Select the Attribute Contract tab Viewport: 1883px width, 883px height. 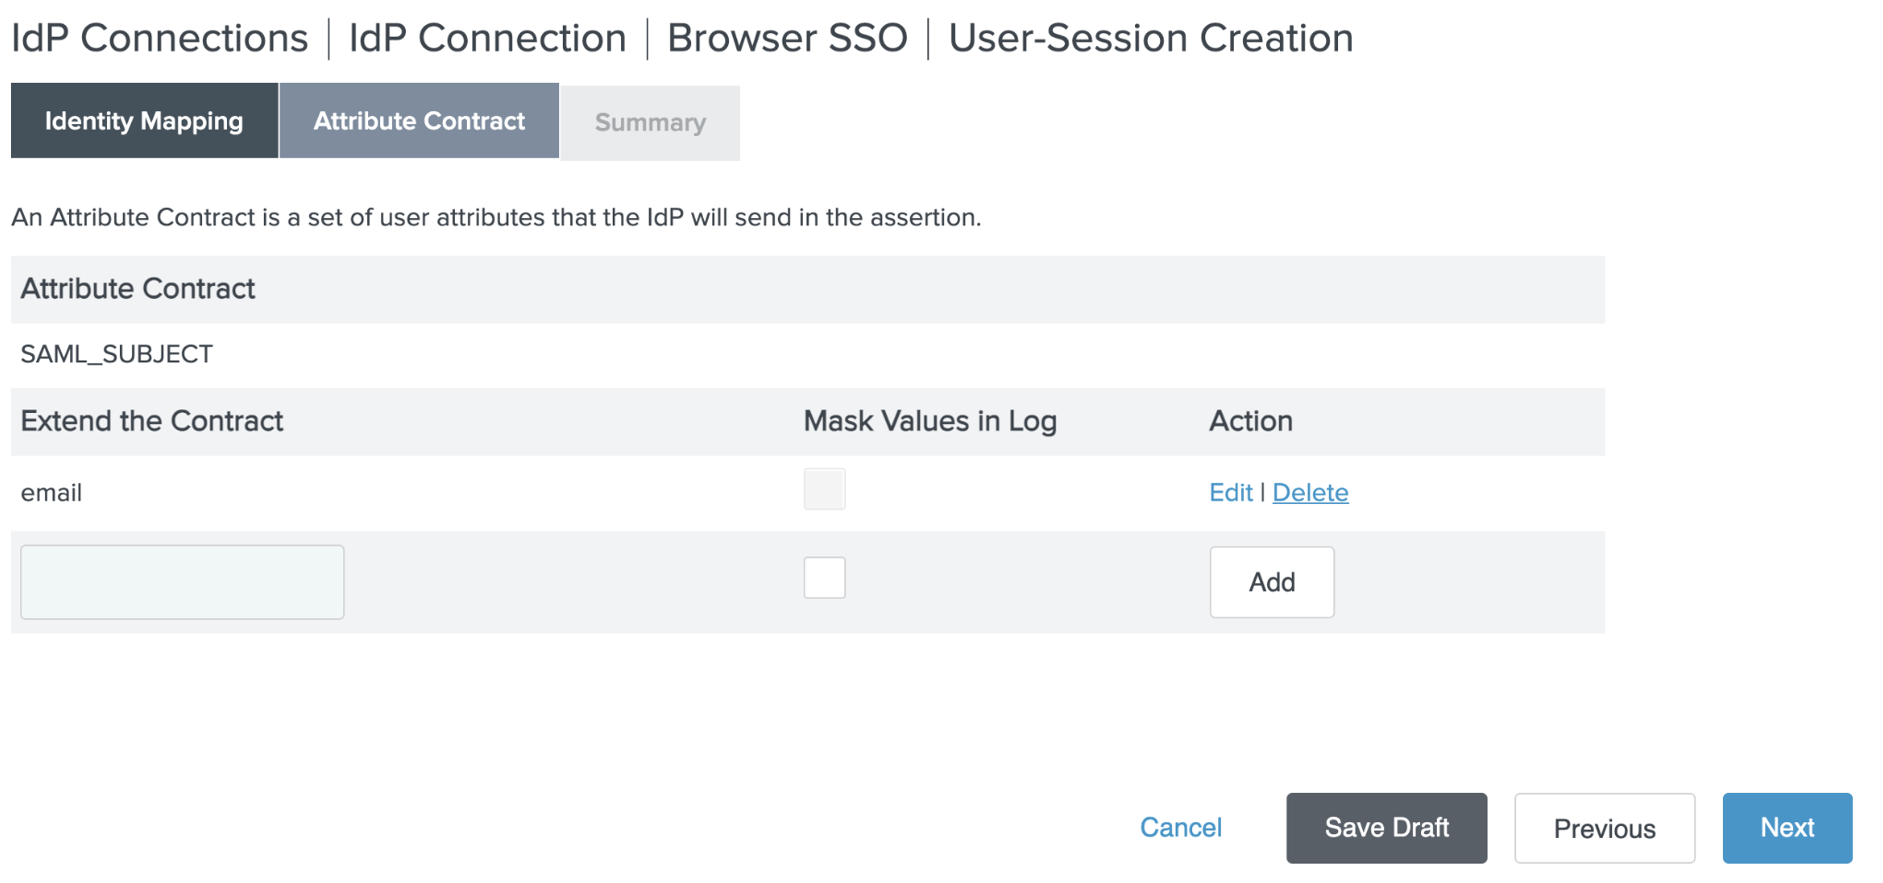tap(419, 121)
